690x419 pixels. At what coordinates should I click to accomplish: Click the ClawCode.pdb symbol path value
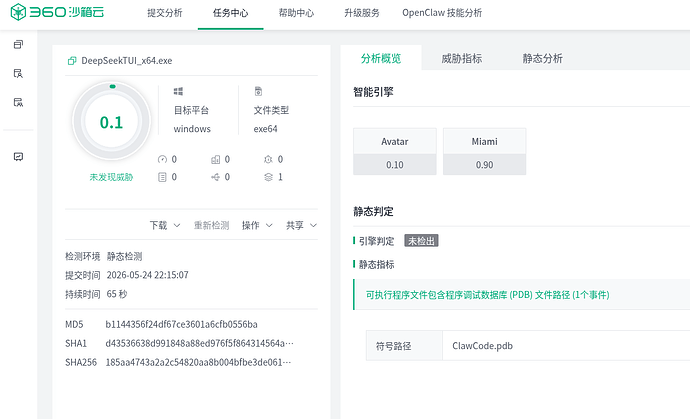(x=482, y=346)
